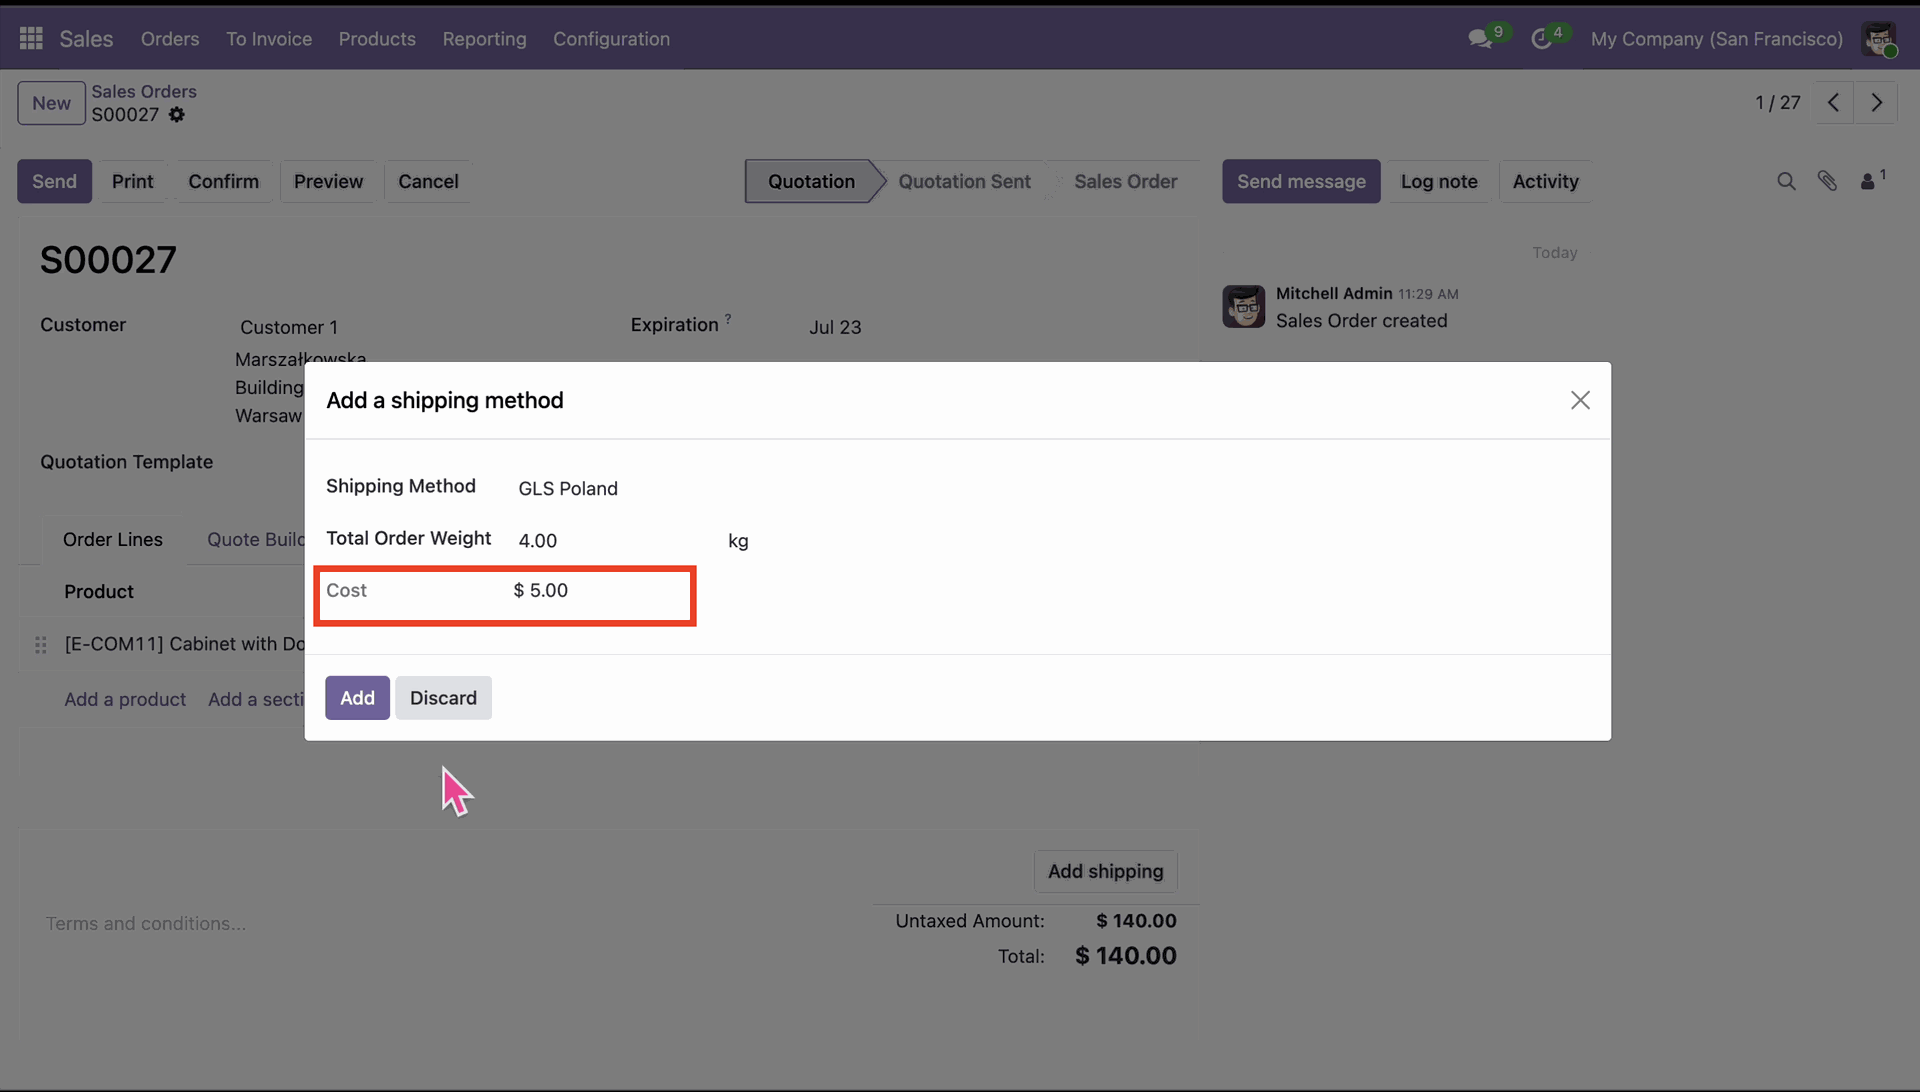
Task: Open the Products menu
Action: pyautogui.click(x=377, y=39)
